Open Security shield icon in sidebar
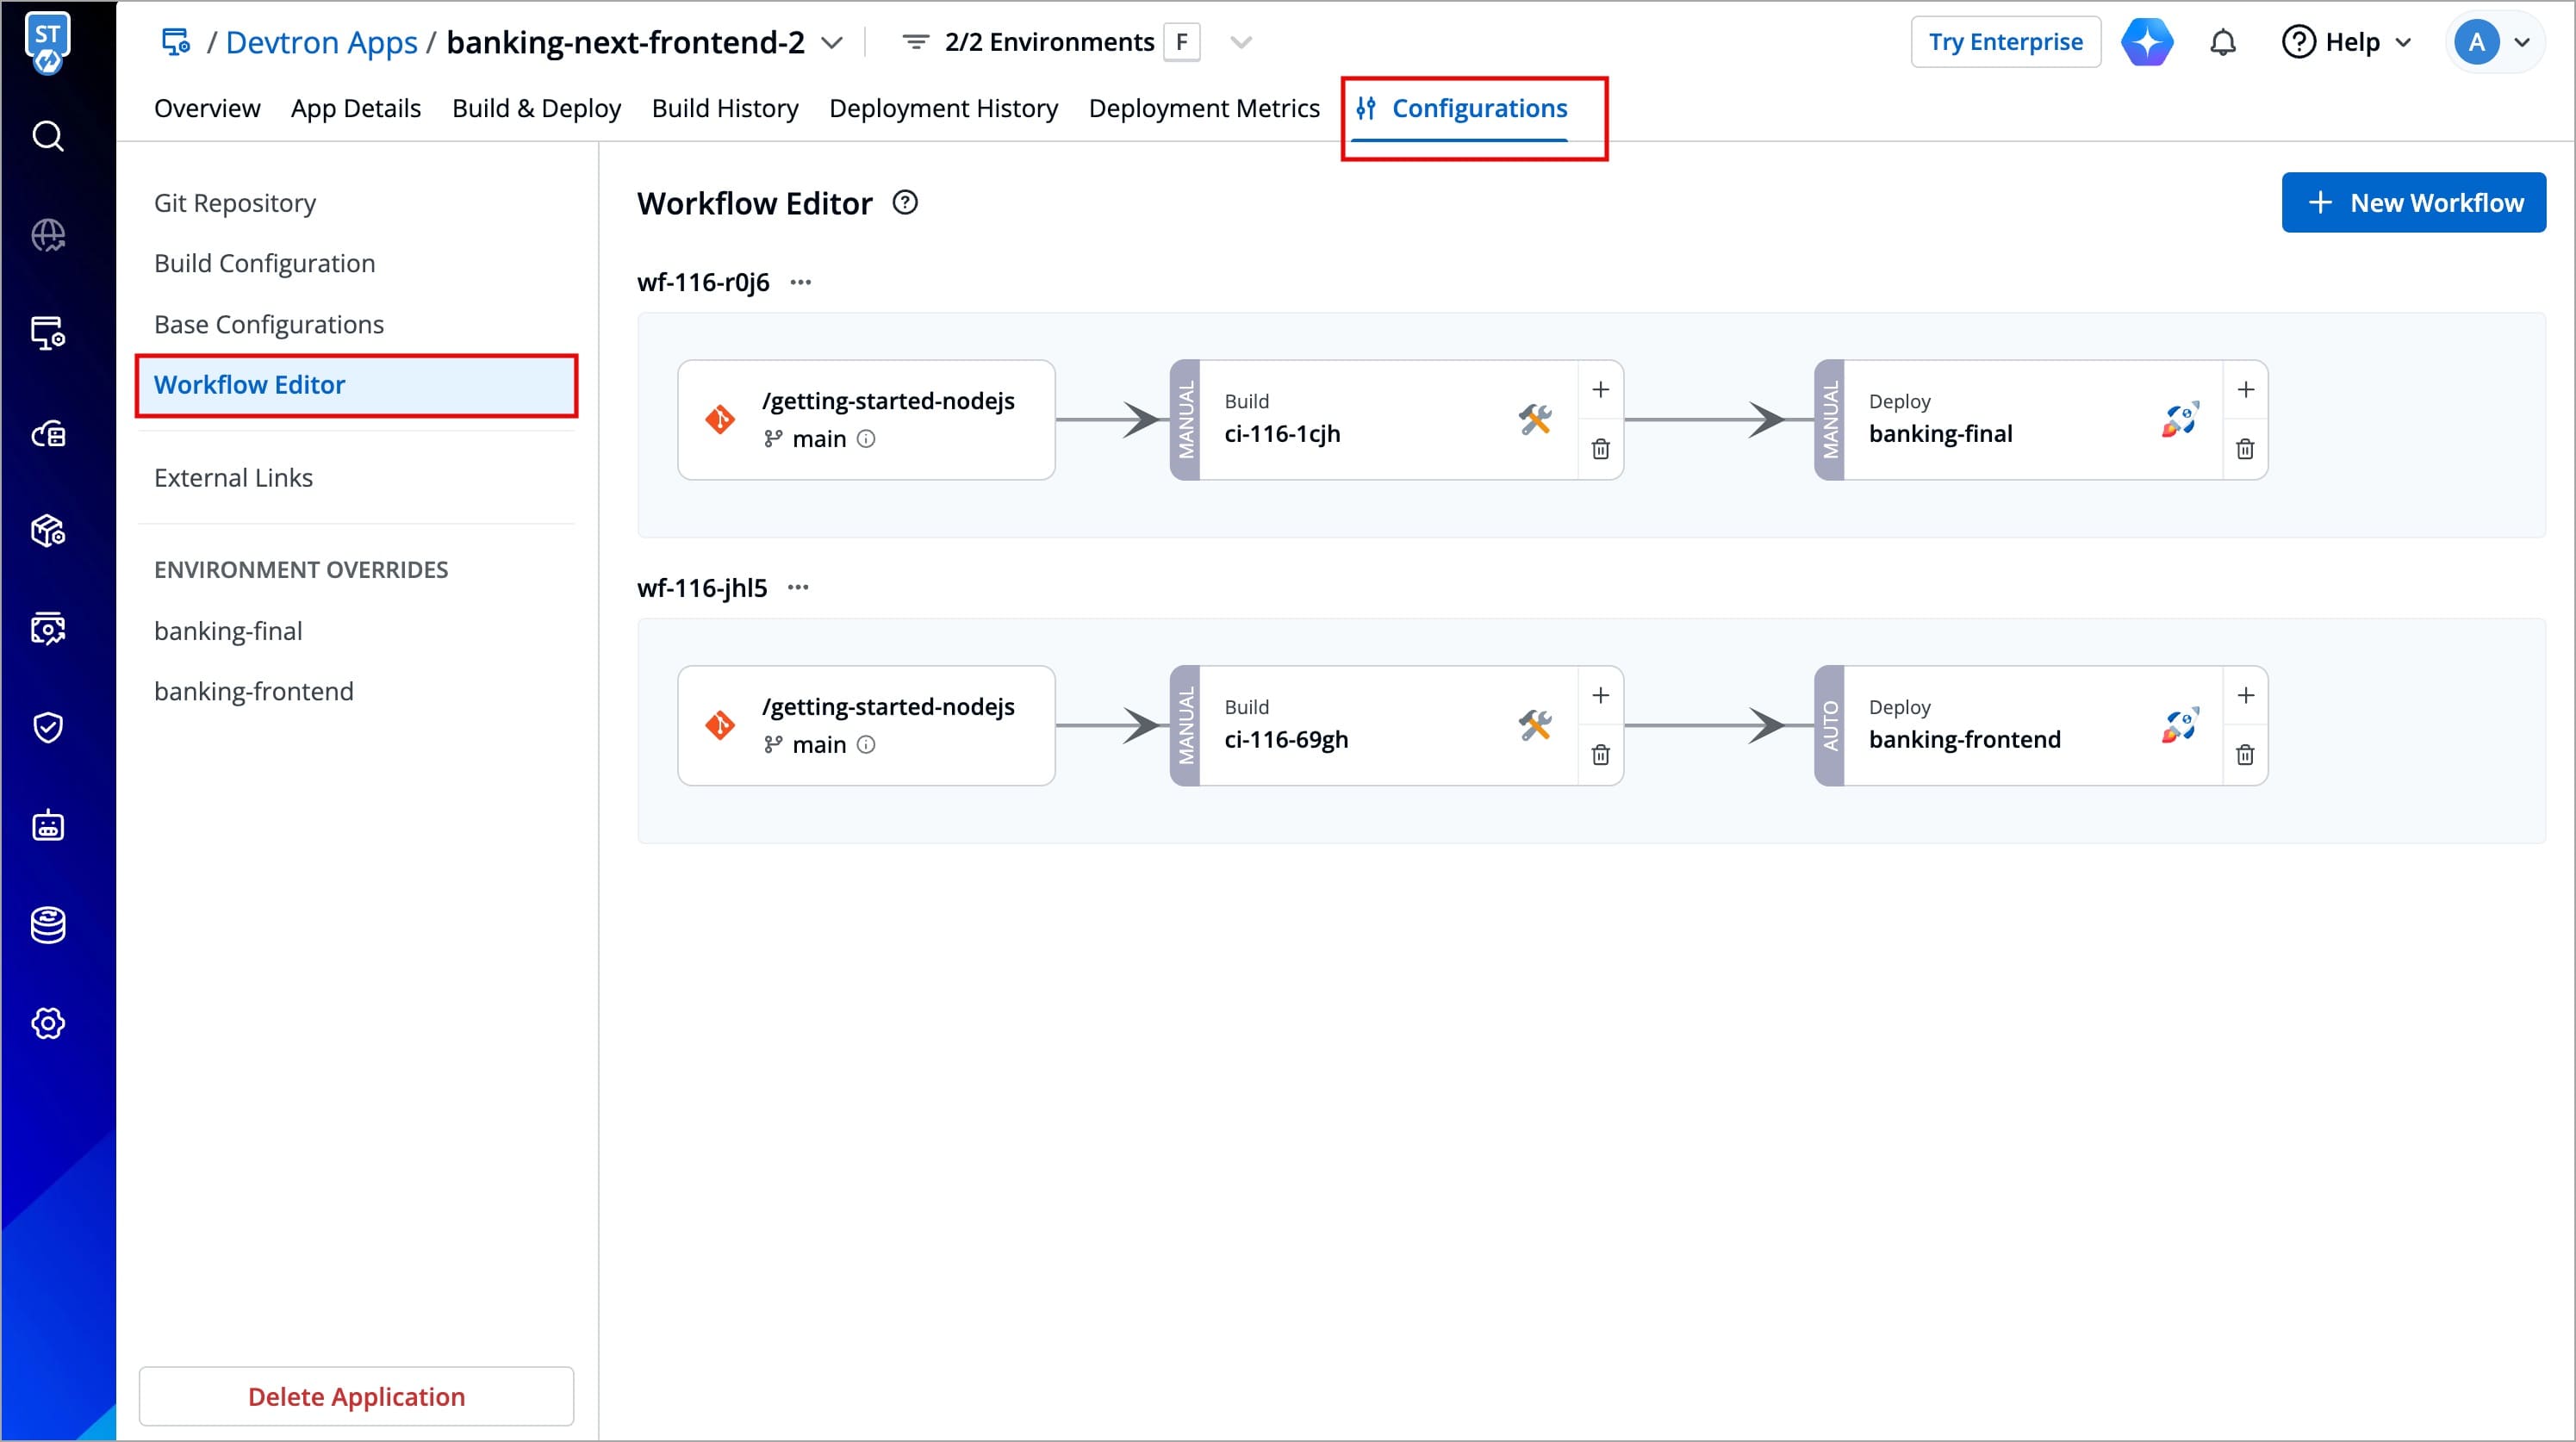This screenshot has width=2576, height=1442. coord(48,727)
